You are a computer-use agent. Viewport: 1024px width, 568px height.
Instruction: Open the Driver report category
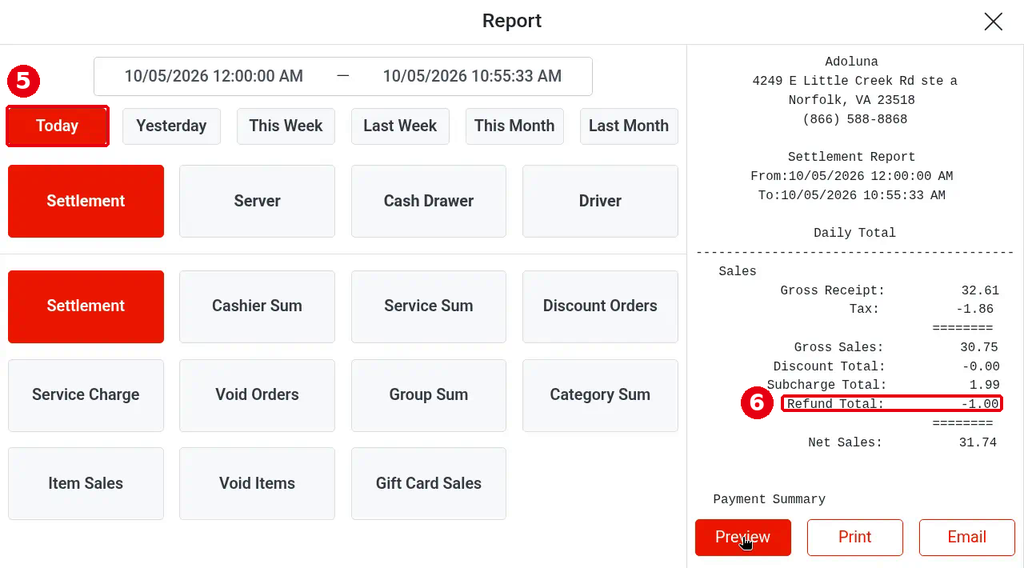[600, 201]
